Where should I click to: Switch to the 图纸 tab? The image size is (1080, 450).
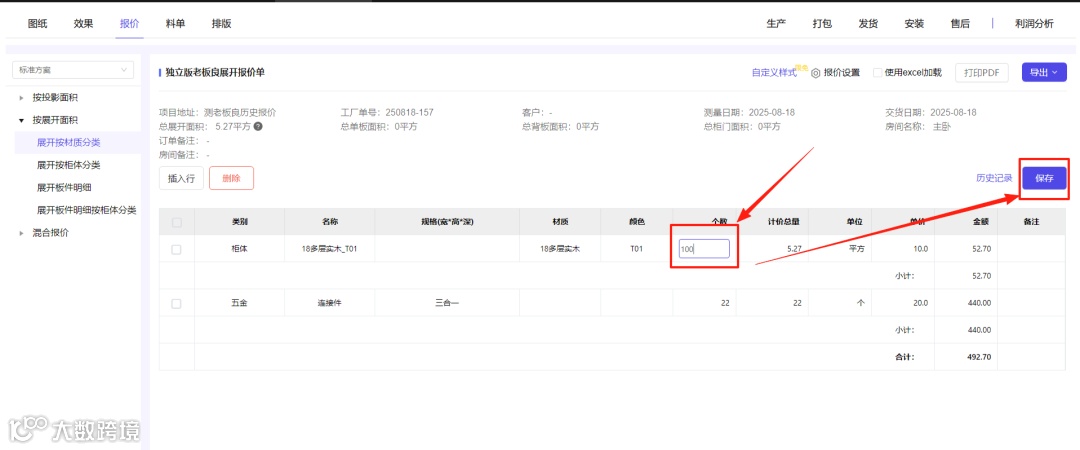37,23
